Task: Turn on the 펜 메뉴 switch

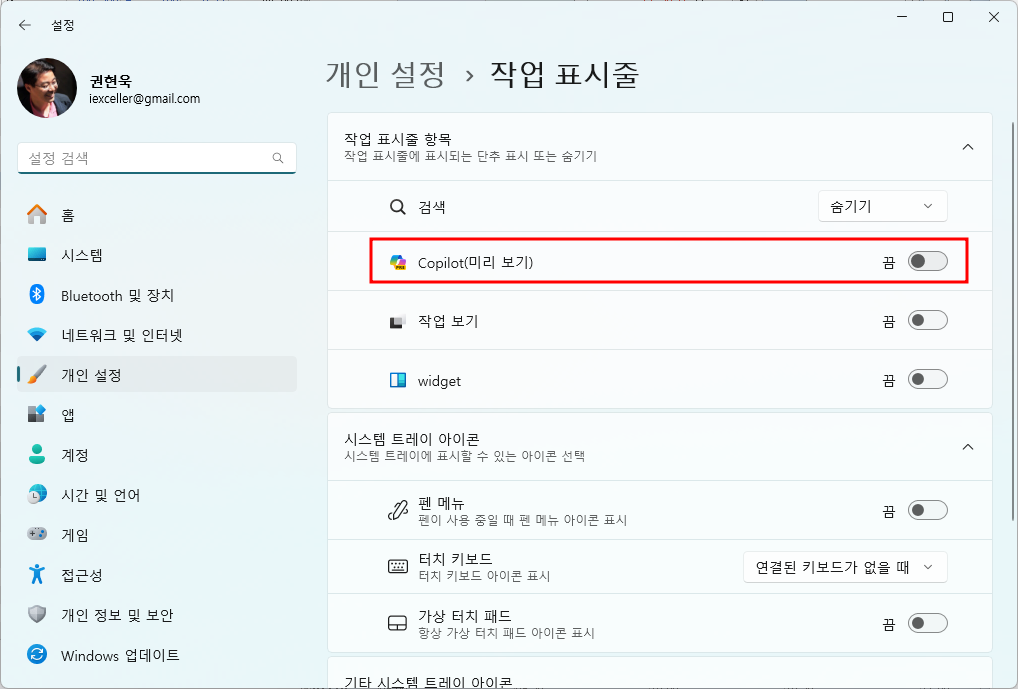Action: tap(927, 510)
